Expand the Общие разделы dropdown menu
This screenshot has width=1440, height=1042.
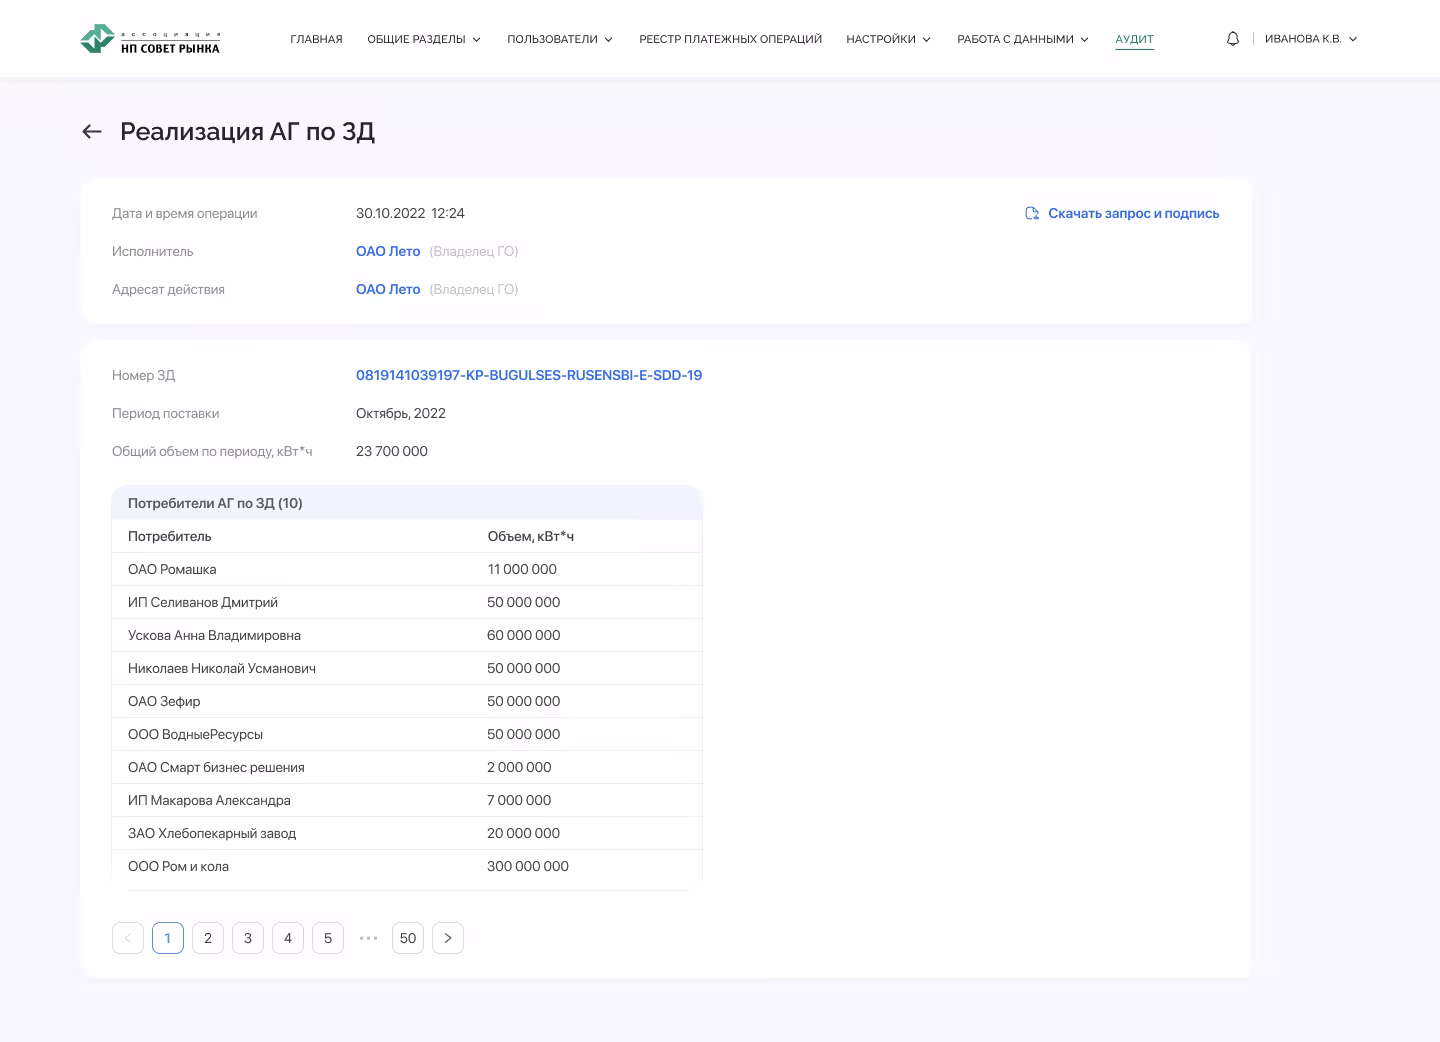coord(424,40)
